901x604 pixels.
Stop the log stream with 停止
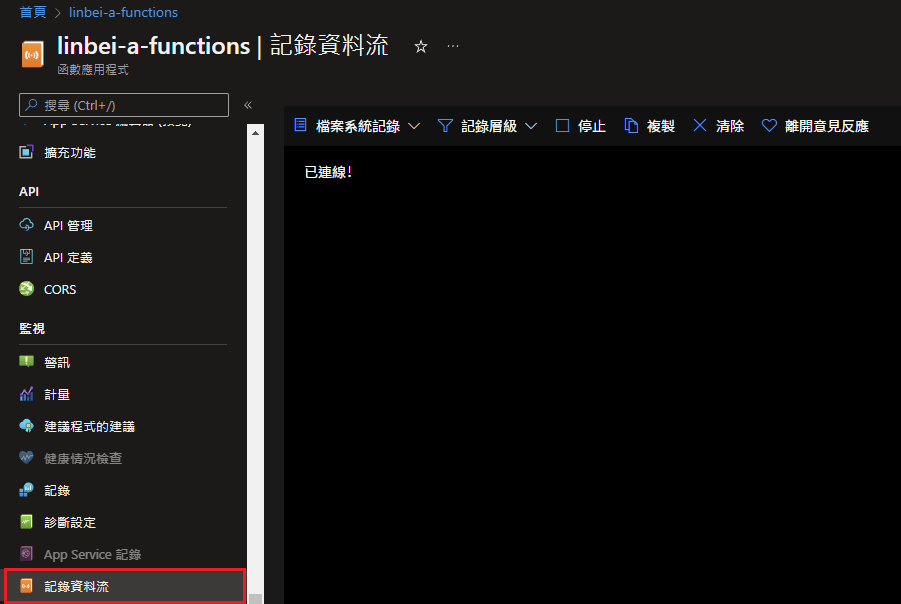pos(592,126)
